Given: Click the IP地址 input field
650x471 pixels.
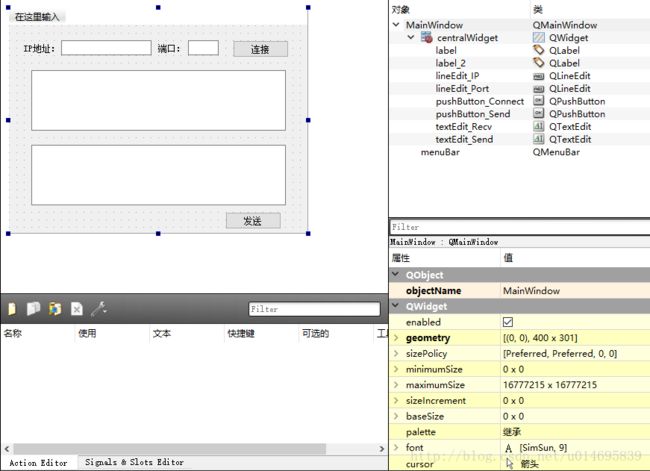Looking at the screenshot, I should [106, 48].
